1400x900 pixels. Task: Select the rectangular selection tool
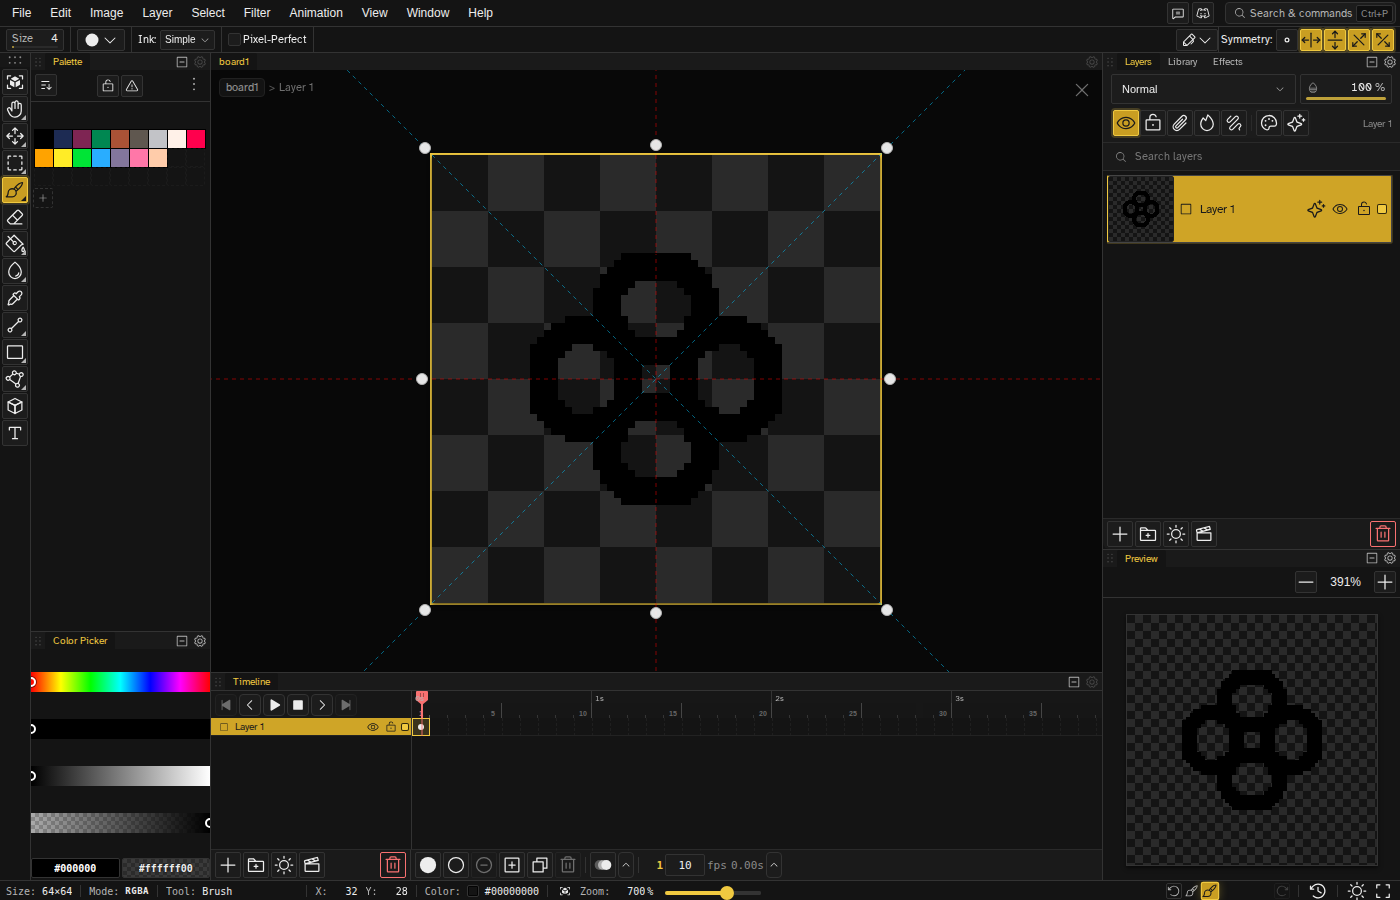coord(15,163)
